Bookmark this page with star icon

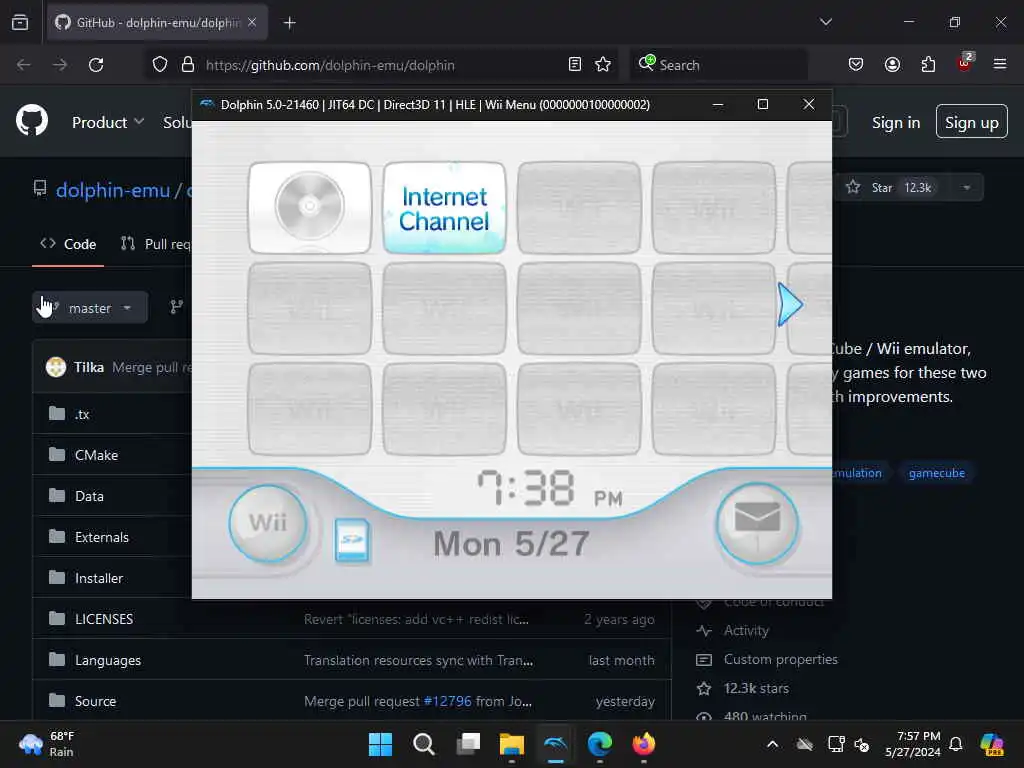[x=603, y=65]
